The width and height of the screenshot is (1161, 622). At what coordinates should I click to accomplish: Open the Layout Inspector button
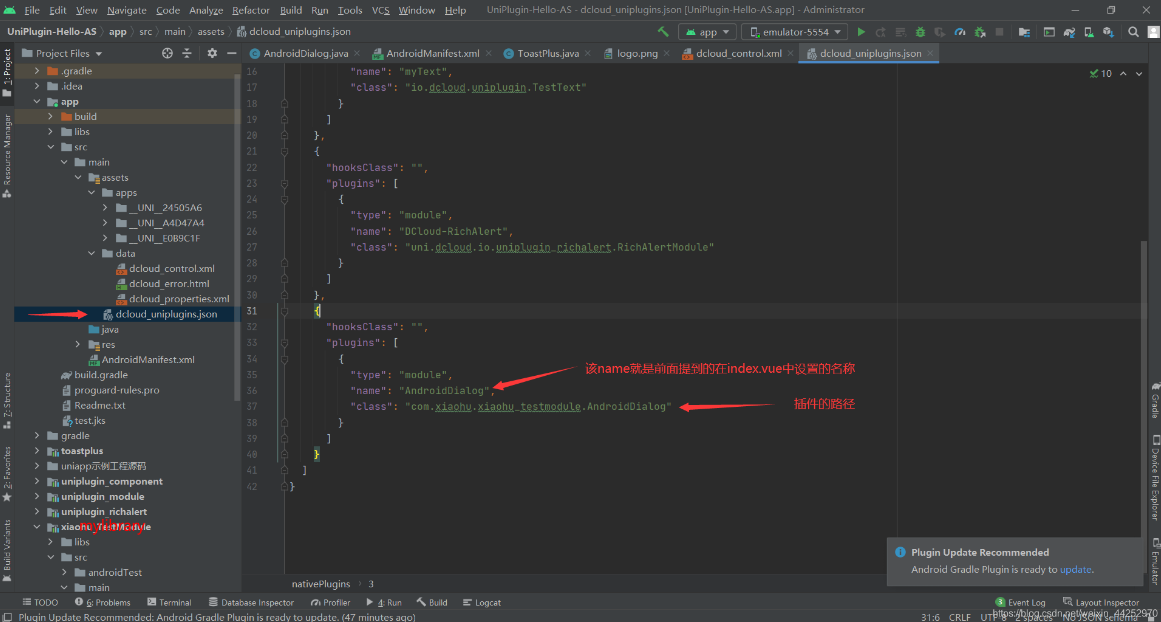tap(1100, 602)
